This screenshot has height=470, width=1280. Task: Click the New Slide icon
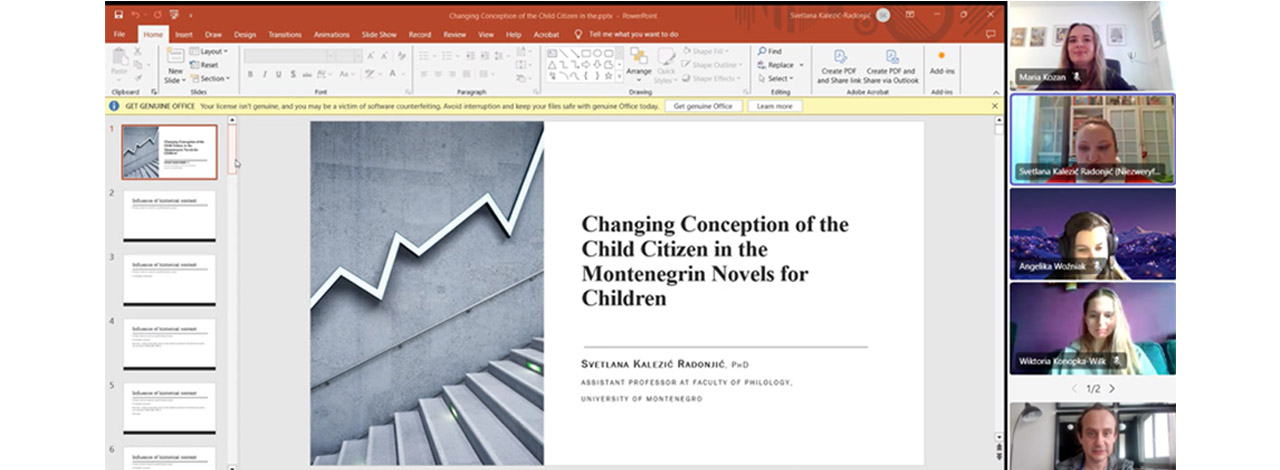(175, 57)
